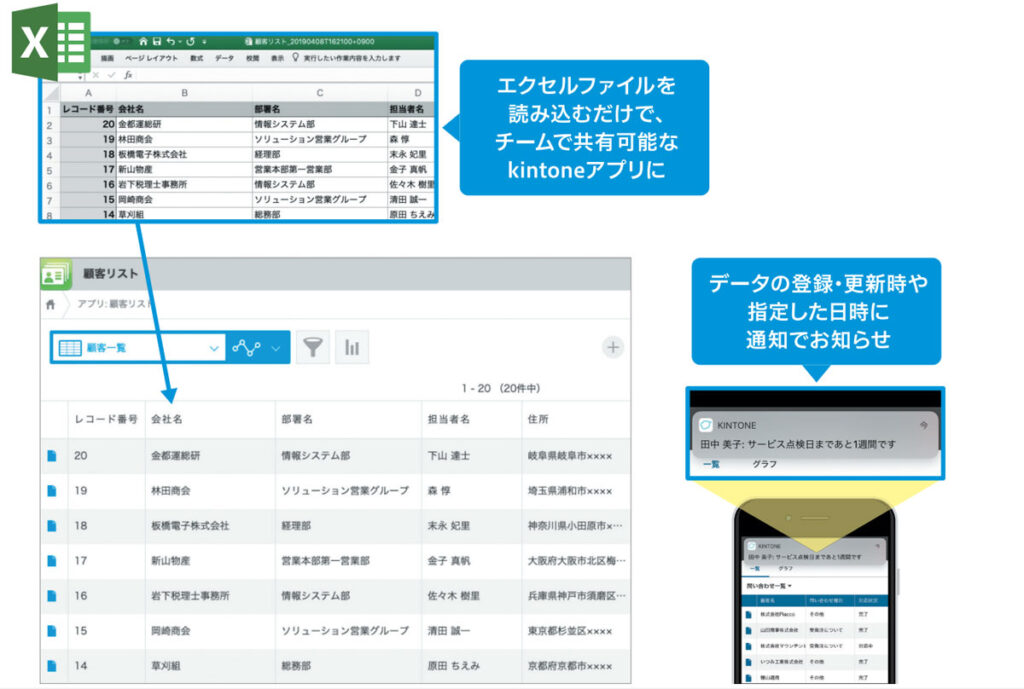Image resolution: width=1024 pixels, height=689 pixels.
Task: Click the plus button to add a record
Action: pos(613,348)
